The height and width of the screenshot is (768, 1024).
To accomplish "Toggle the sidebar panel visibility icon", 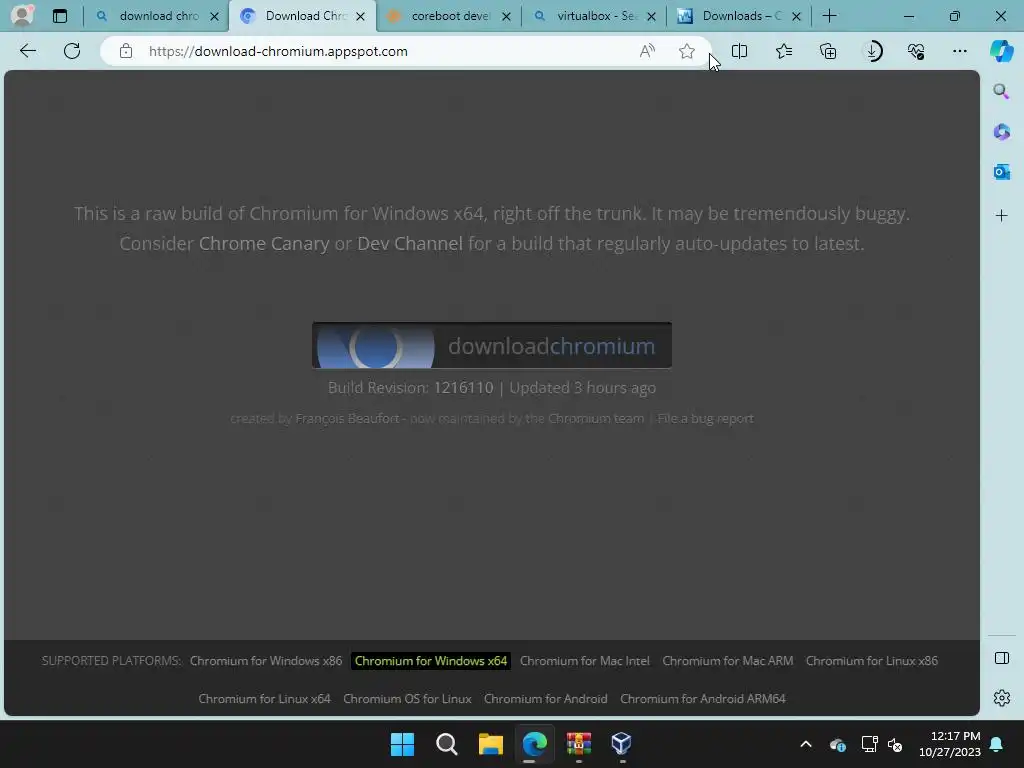I will tap(1001, 658).
